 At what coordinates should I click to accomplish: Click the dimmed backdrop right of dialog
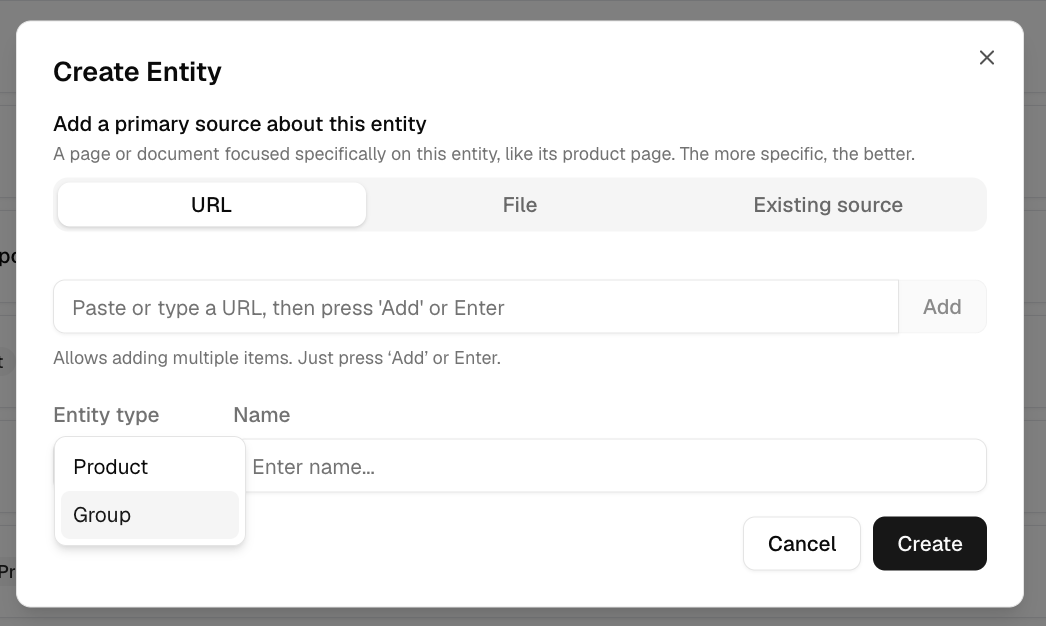1035,313
